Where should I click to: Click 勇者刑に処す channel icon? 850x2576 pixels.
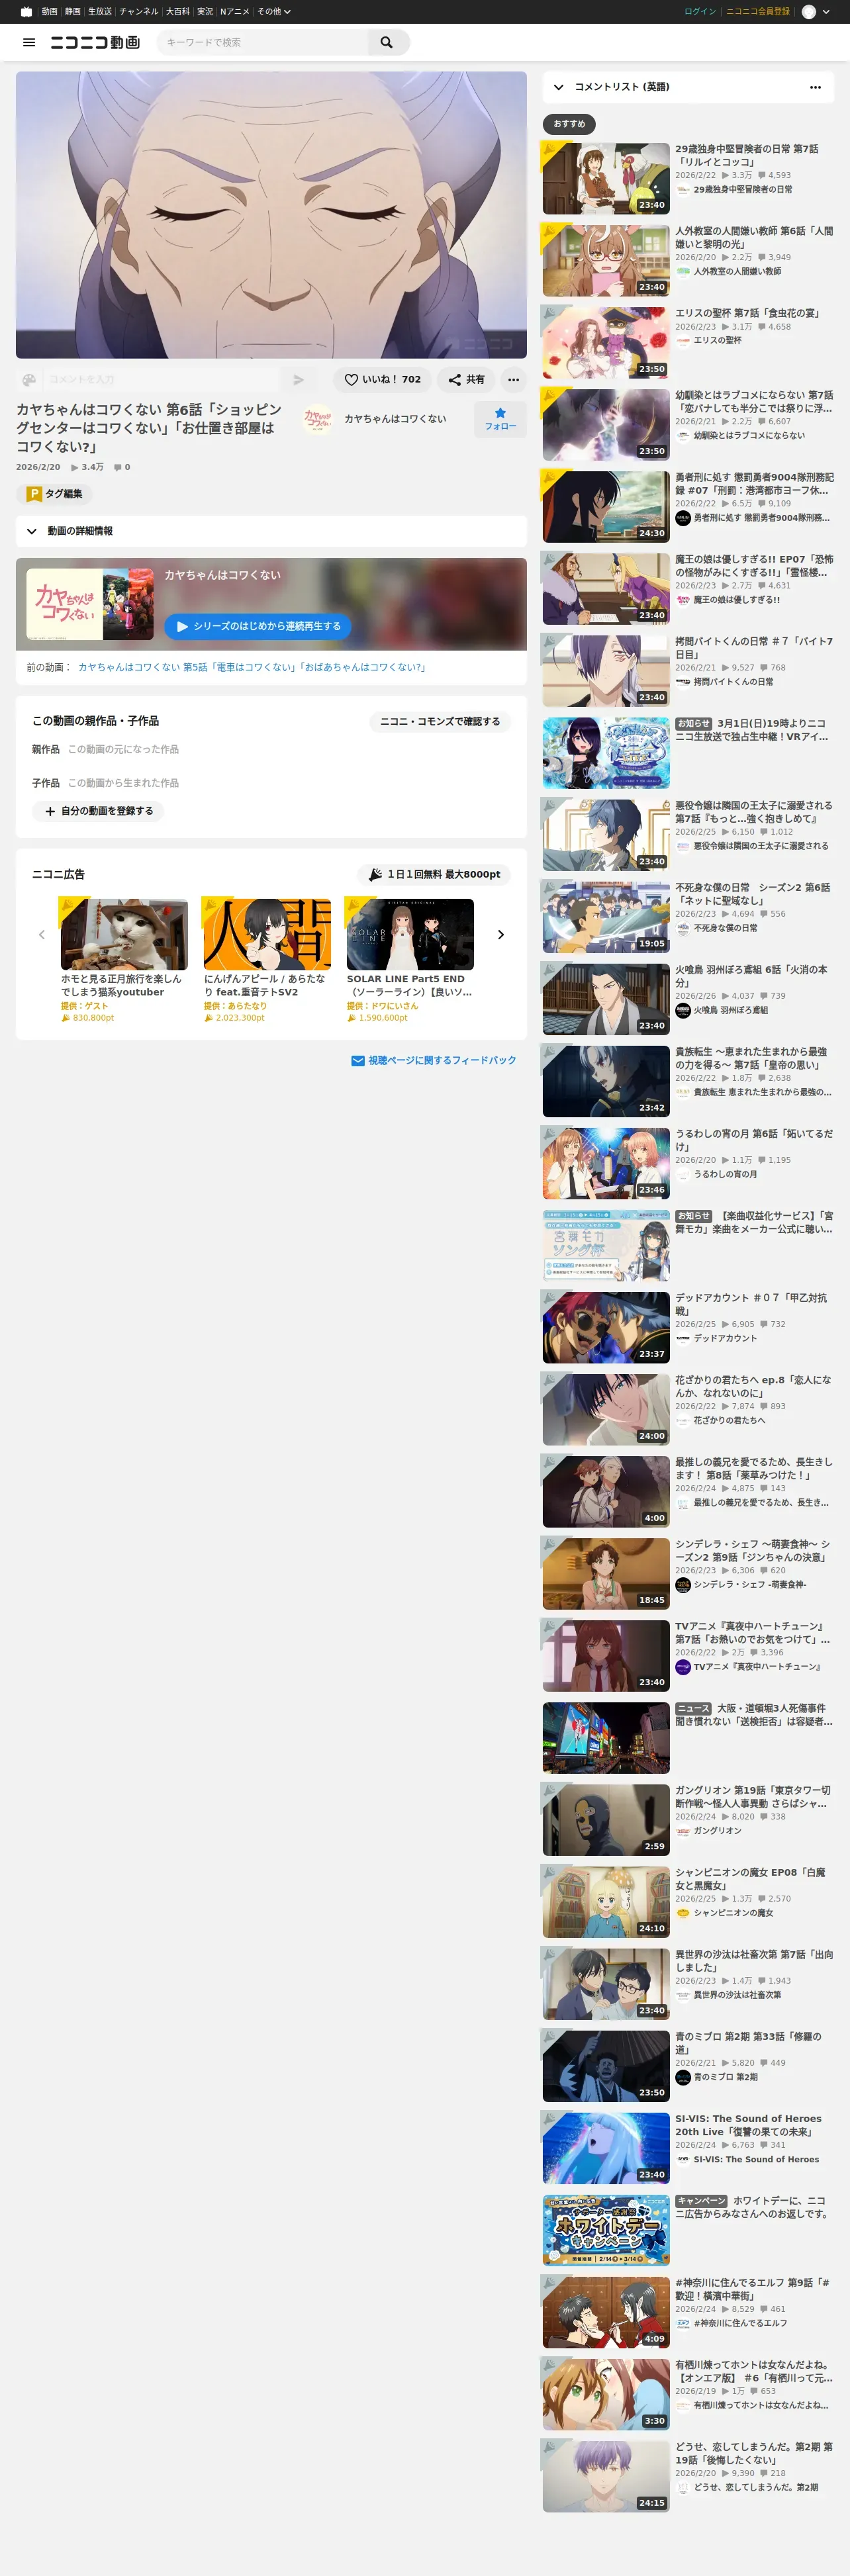pos(683,518)
